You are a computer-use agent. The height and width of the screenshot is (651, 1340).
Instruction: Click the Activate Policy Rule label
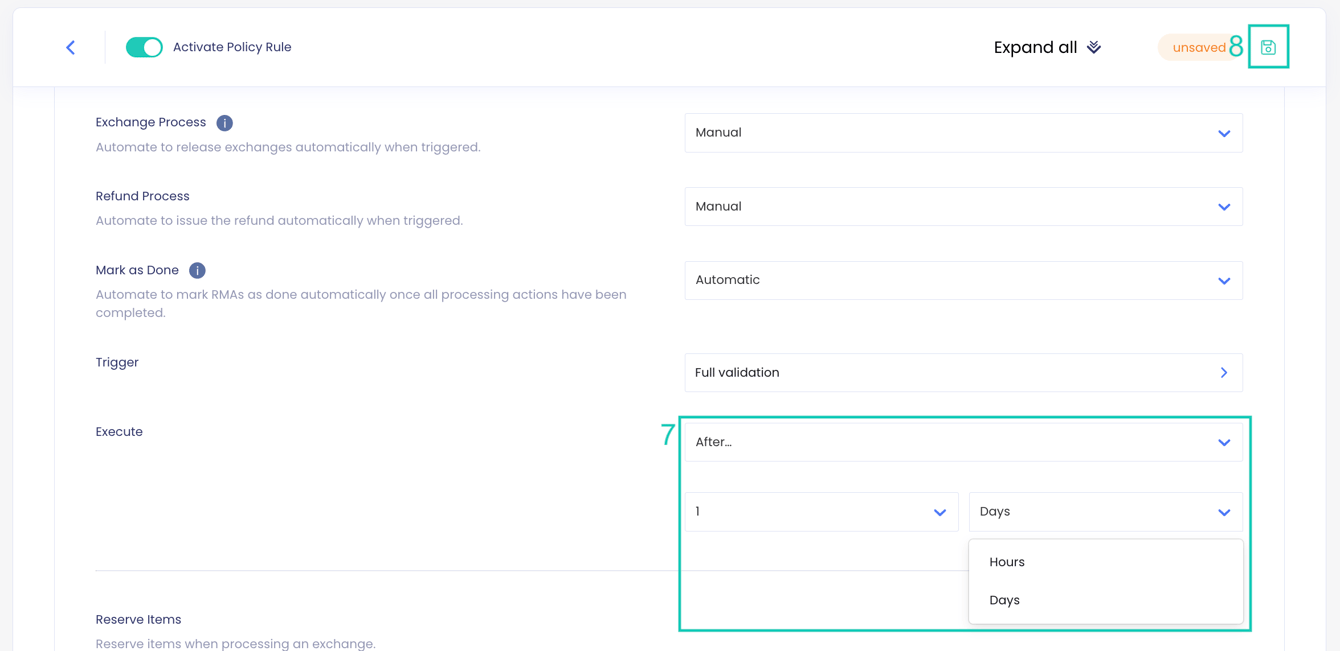(x=232, y=47)
